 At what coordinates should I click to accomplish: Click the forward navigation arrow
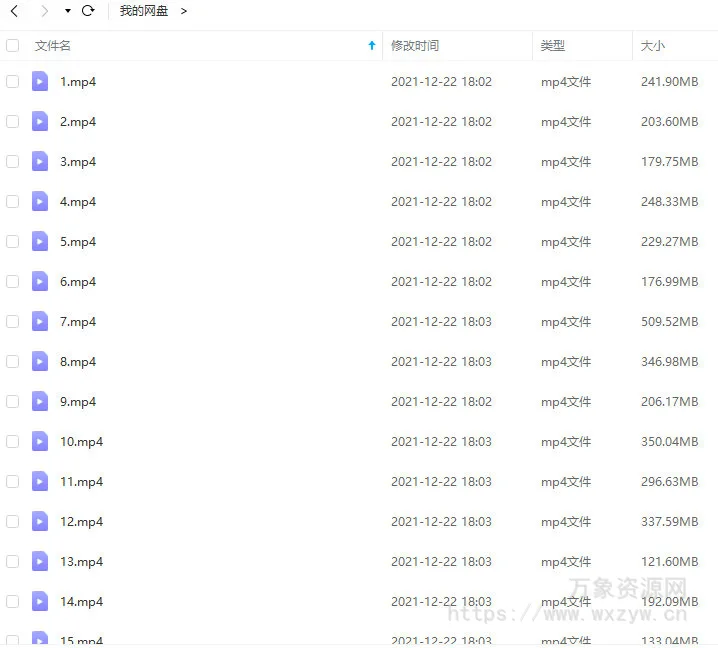(44, 11)
